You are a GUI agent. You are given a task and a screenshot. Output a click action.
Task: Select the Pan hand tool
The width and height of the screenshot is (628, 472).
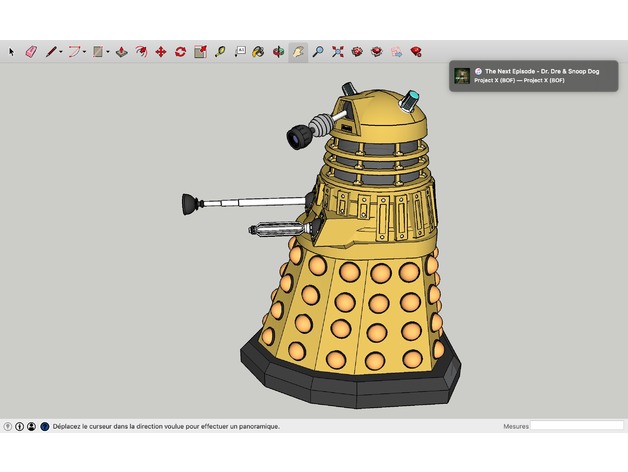tap(298, 51)
